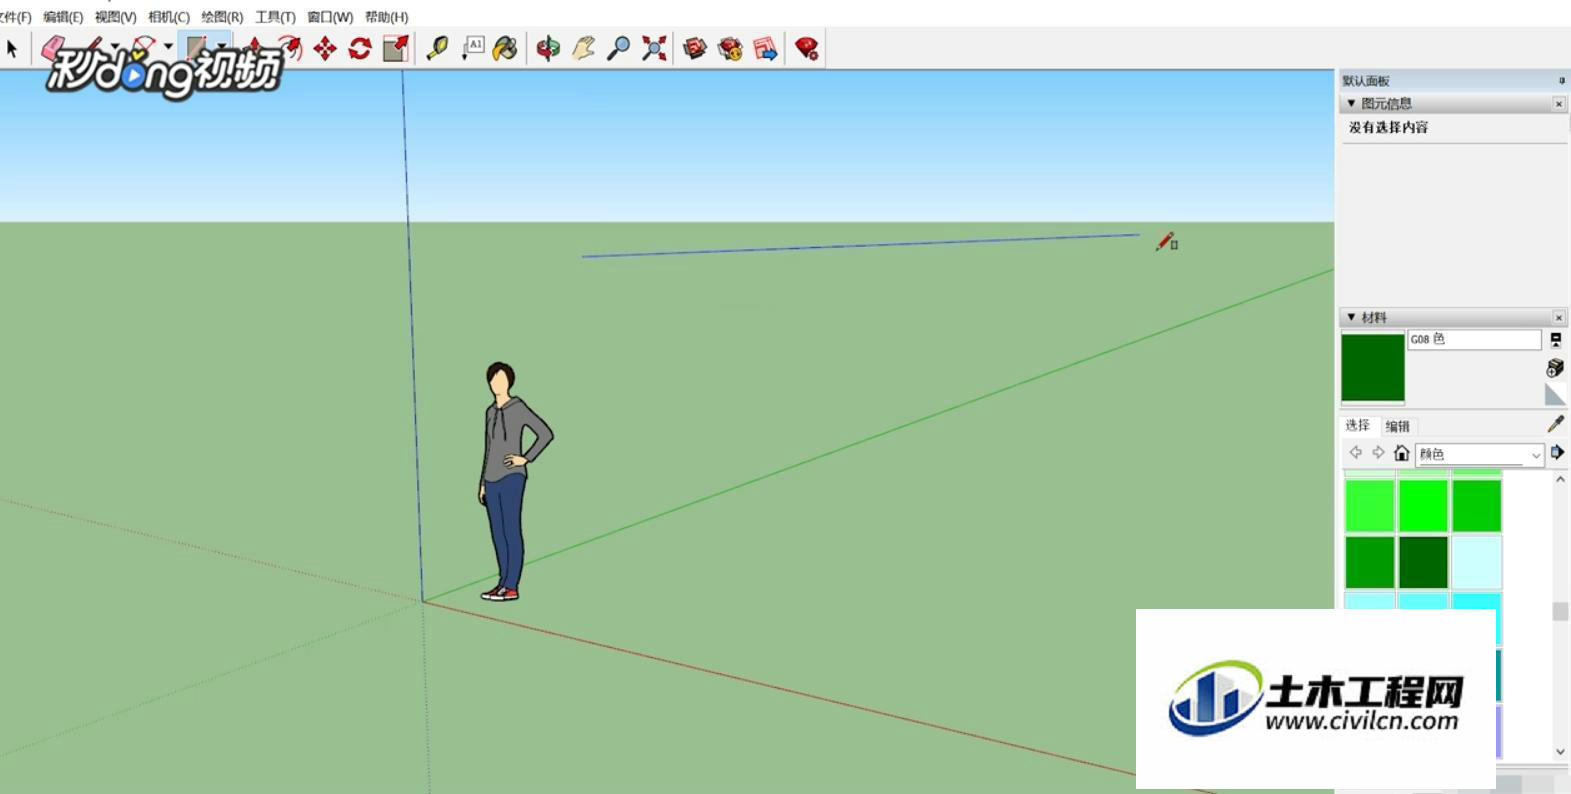Open the 编辑(E) menu
Image resolution: width=1571 pixels, height=794 pixels.
[x=63, y=17]
